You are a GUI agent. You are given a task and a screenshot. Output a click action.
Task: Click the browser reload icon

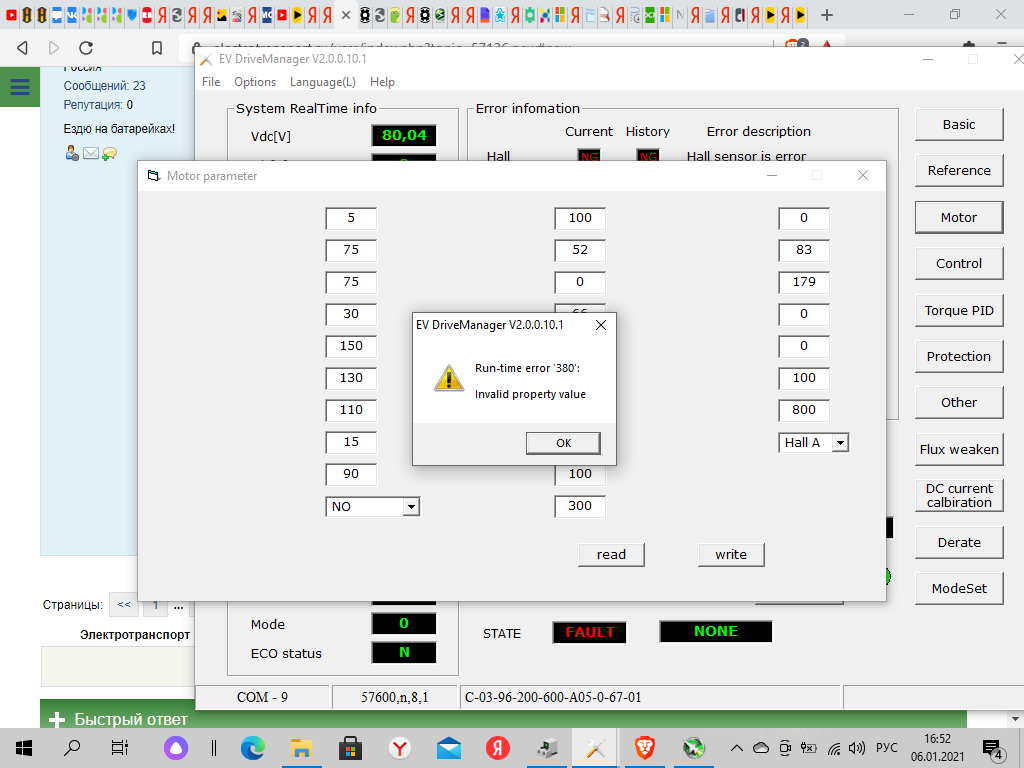click(86, 48)
